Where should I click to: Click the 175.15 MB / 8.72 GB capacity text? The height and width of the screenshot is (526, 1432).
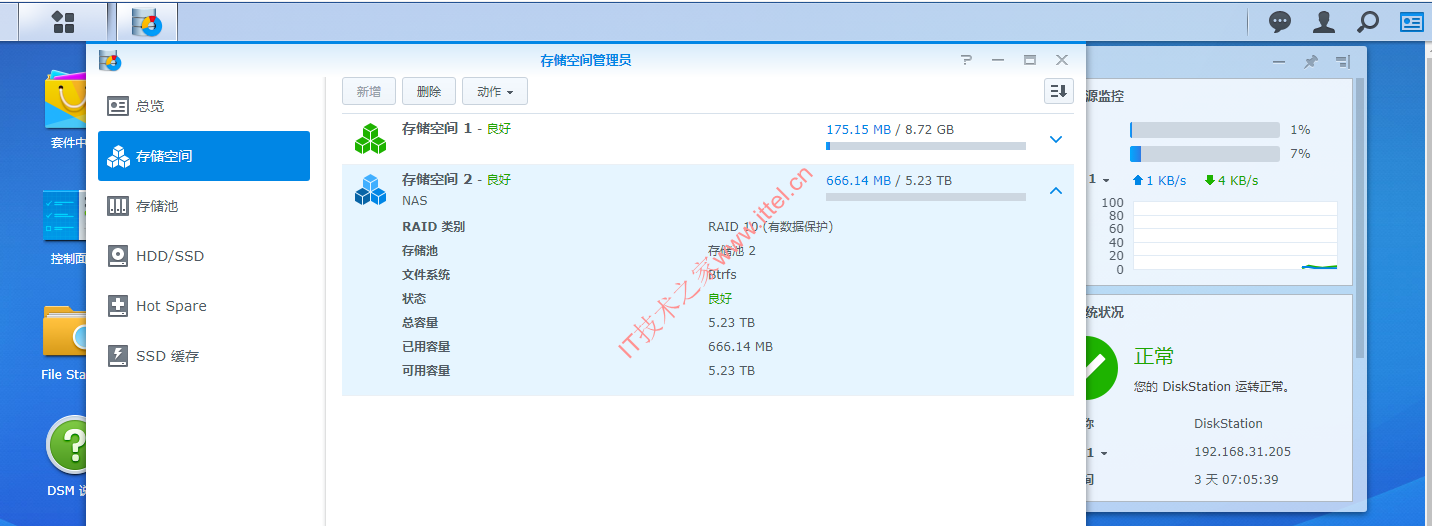pos(890,130)
